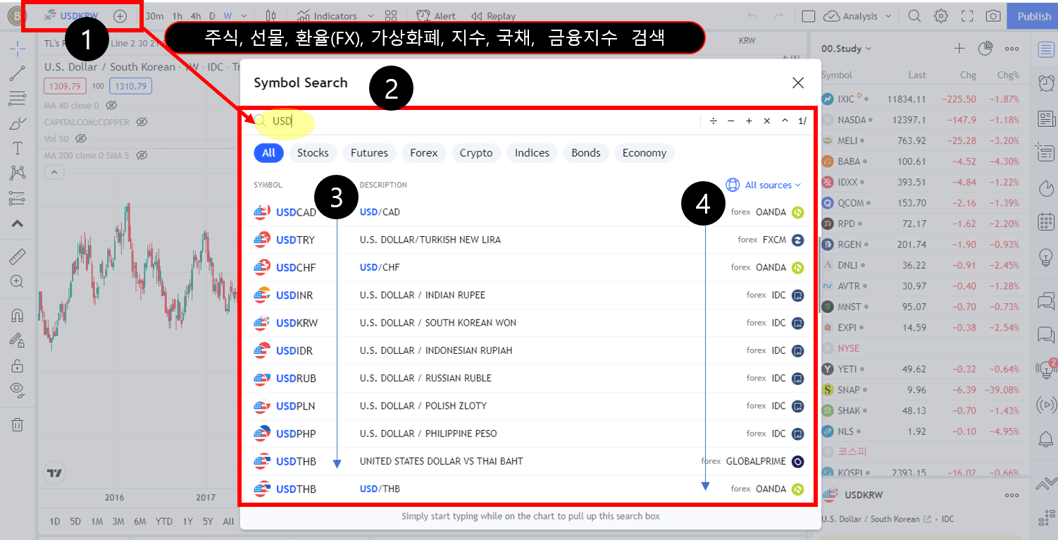Viewport: 1058px width, 540px height.
Task: Open 00.Study watchlist dropdown
Action: click(846, 49)
